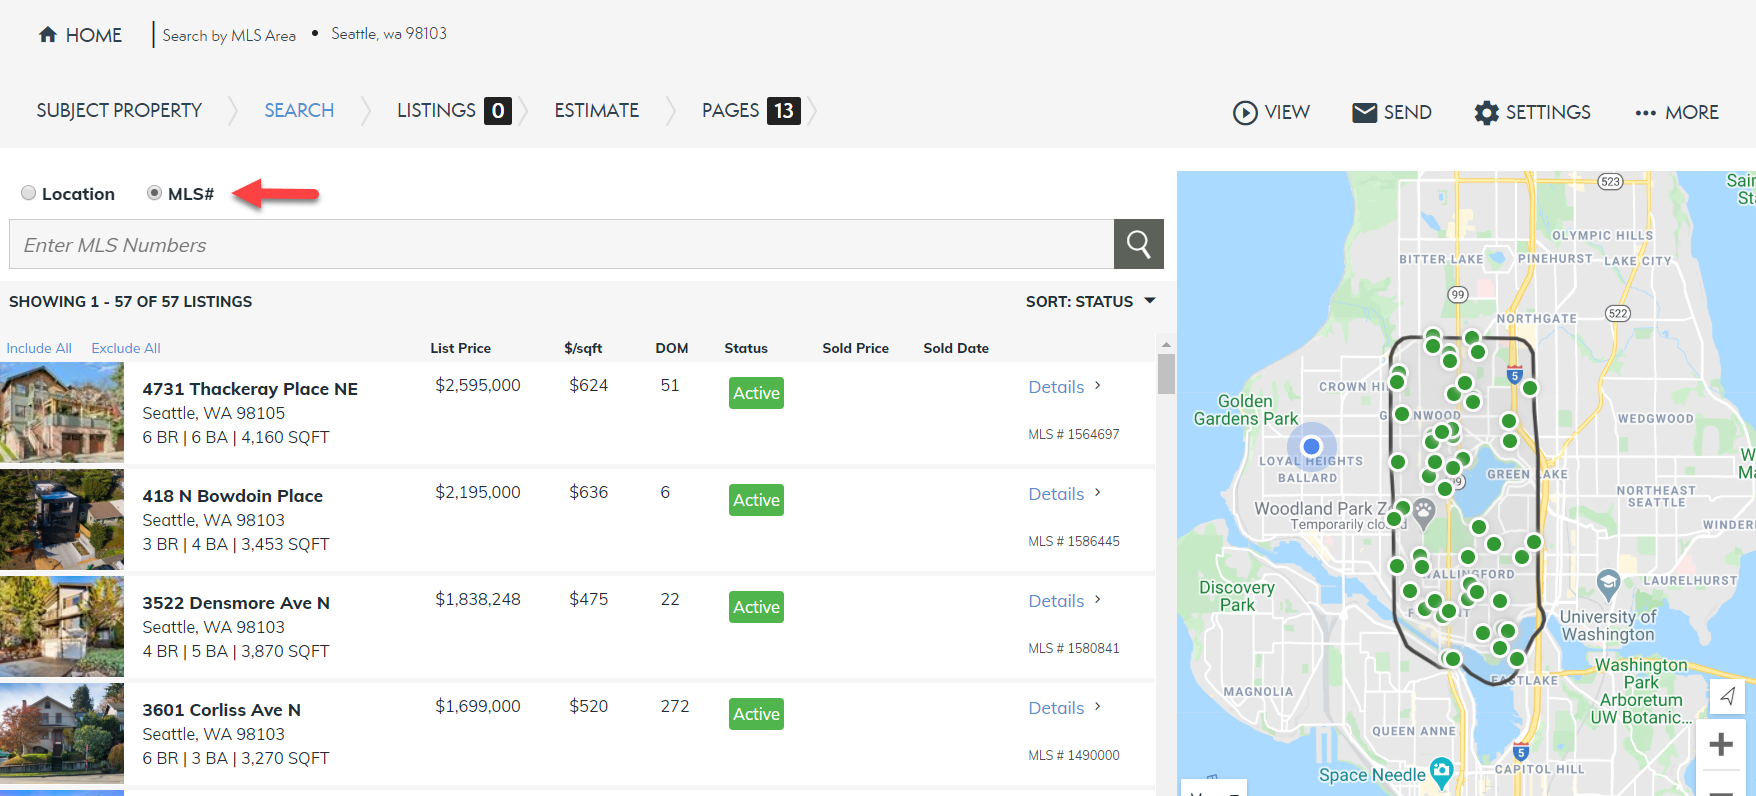The width and height of the screenshot is (1756, 796).
Task: Click the Include All link
Action: pyautogui.click(x=39, y=348)
